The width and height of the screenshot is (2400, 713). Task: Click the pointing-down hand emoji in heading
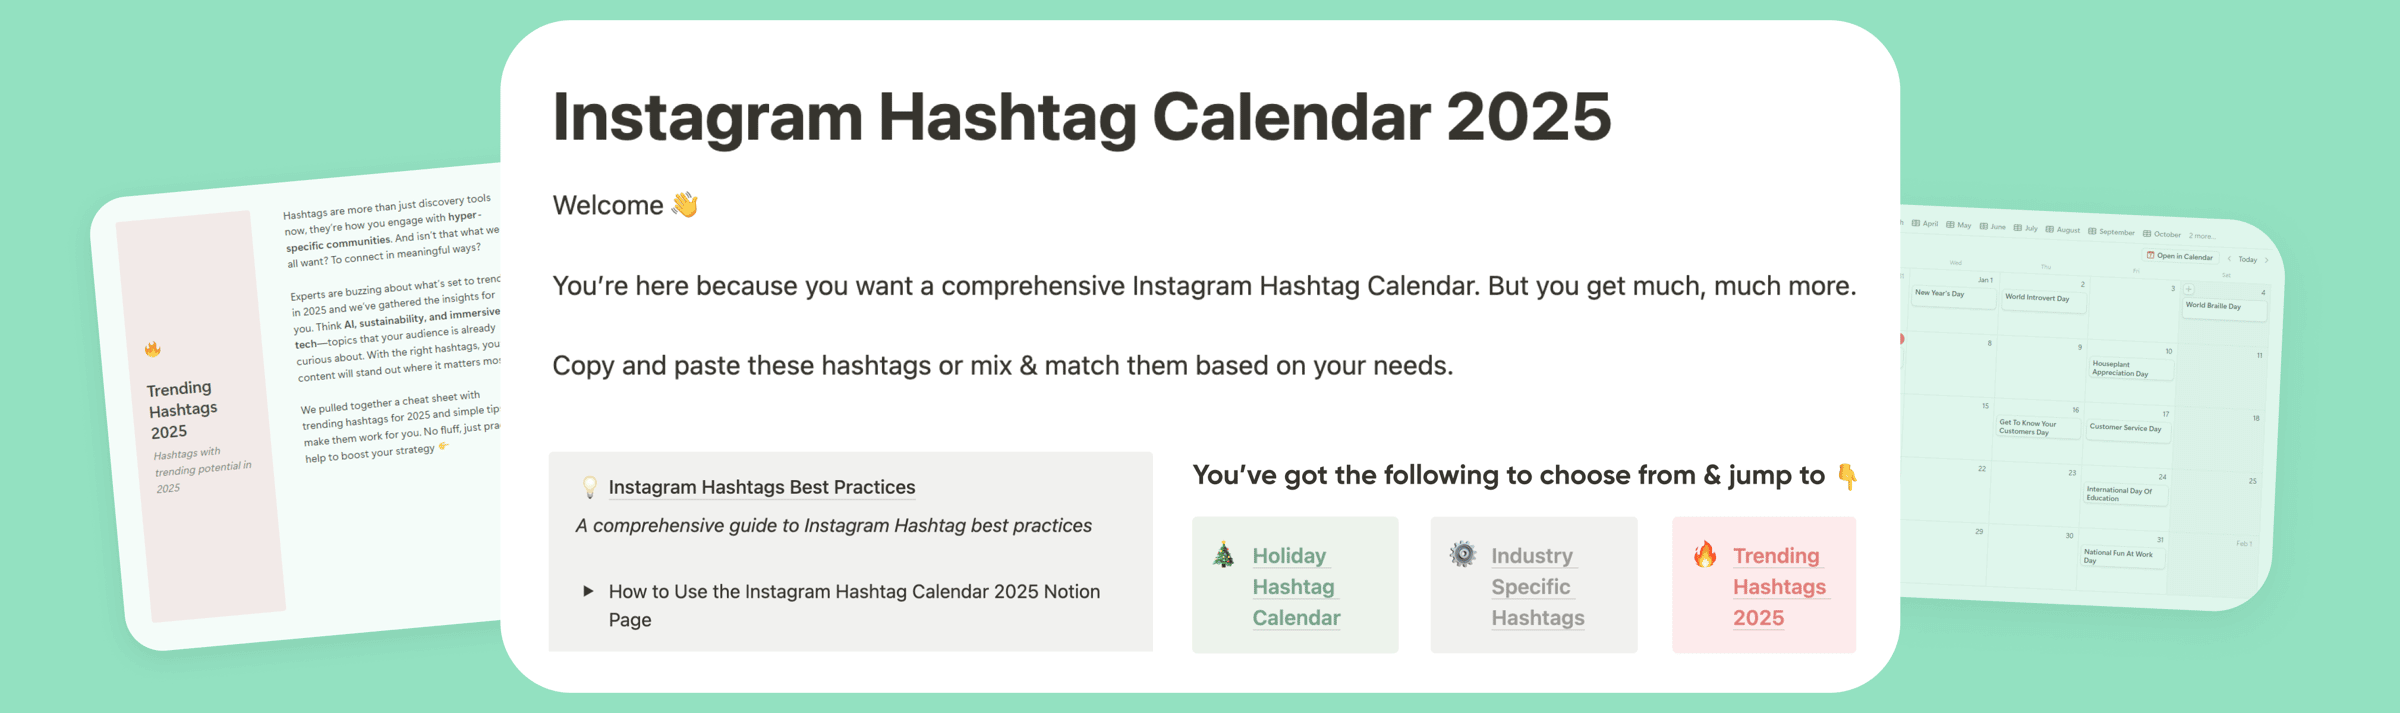pyautogui.click(x=1847, y=477)
